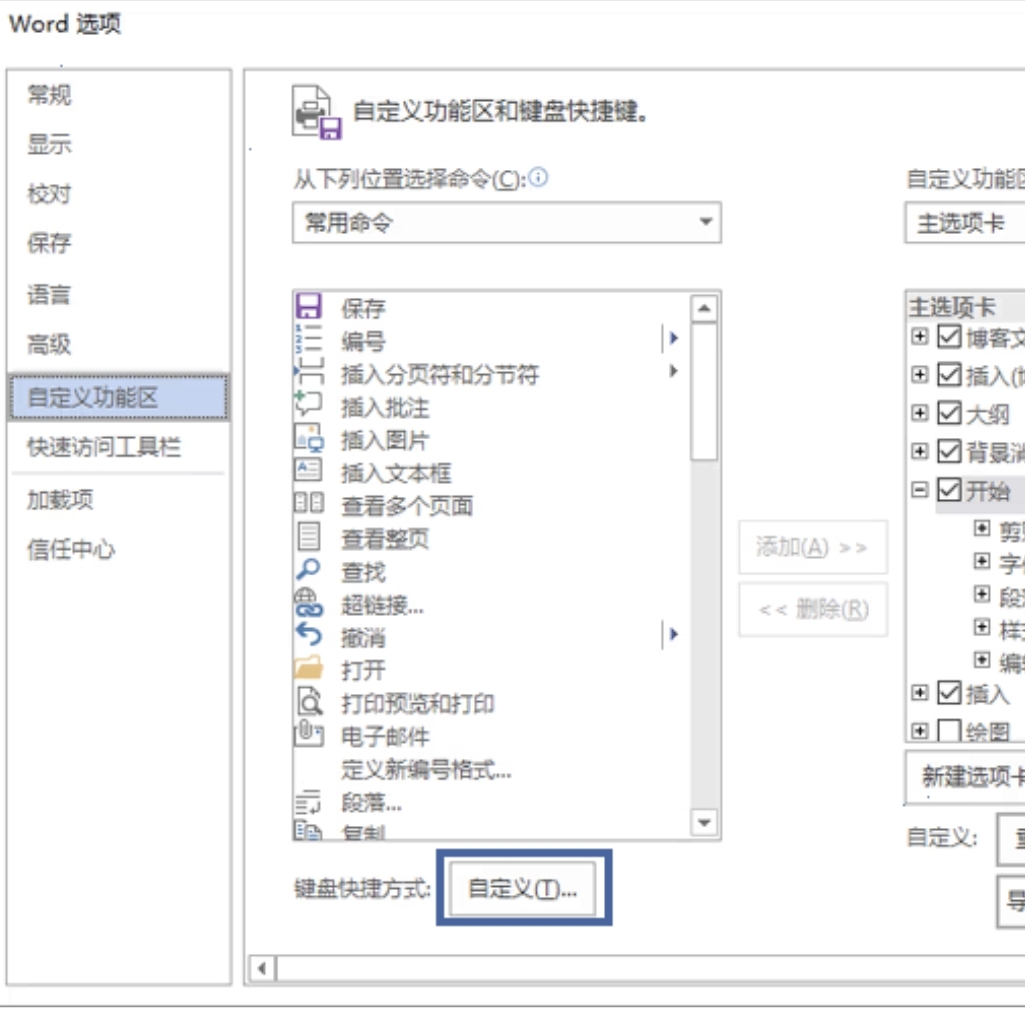Click the 插入分页符和分节符 page break icon
This screenshot has width=1025, height=1032.
(308, 372)
